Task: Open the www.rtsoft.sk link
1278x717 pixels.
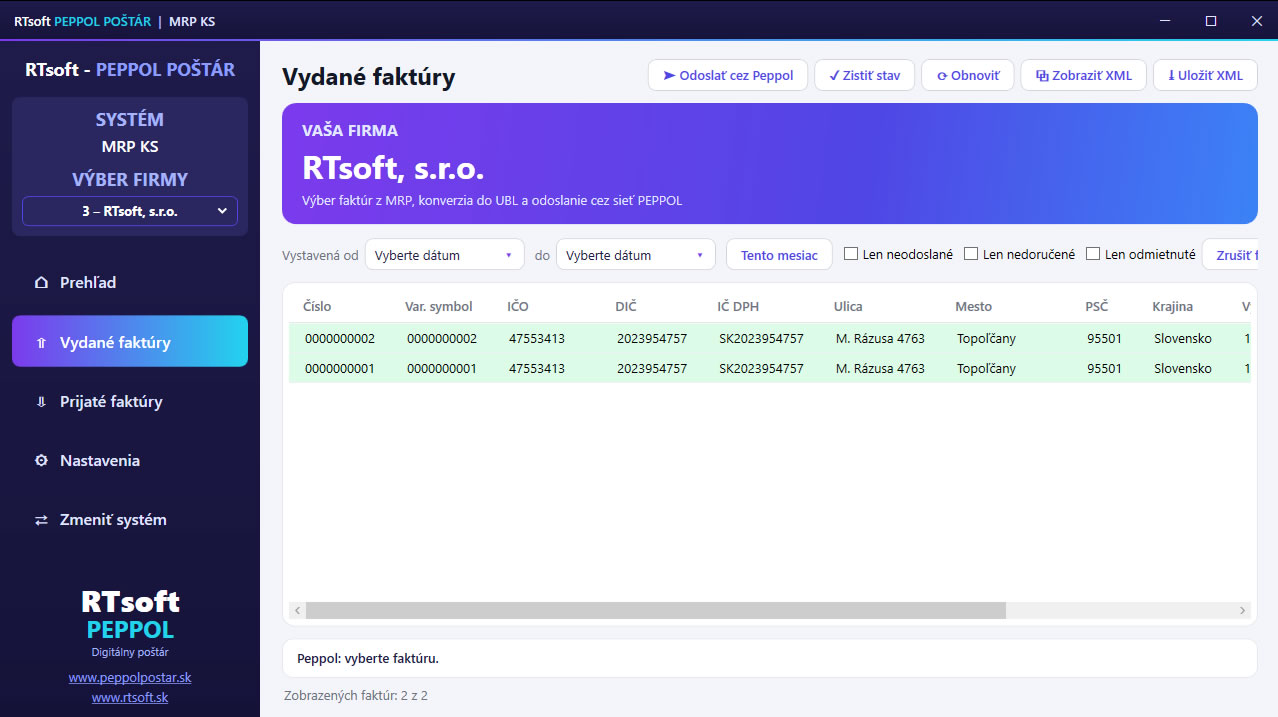Action: 130,698
